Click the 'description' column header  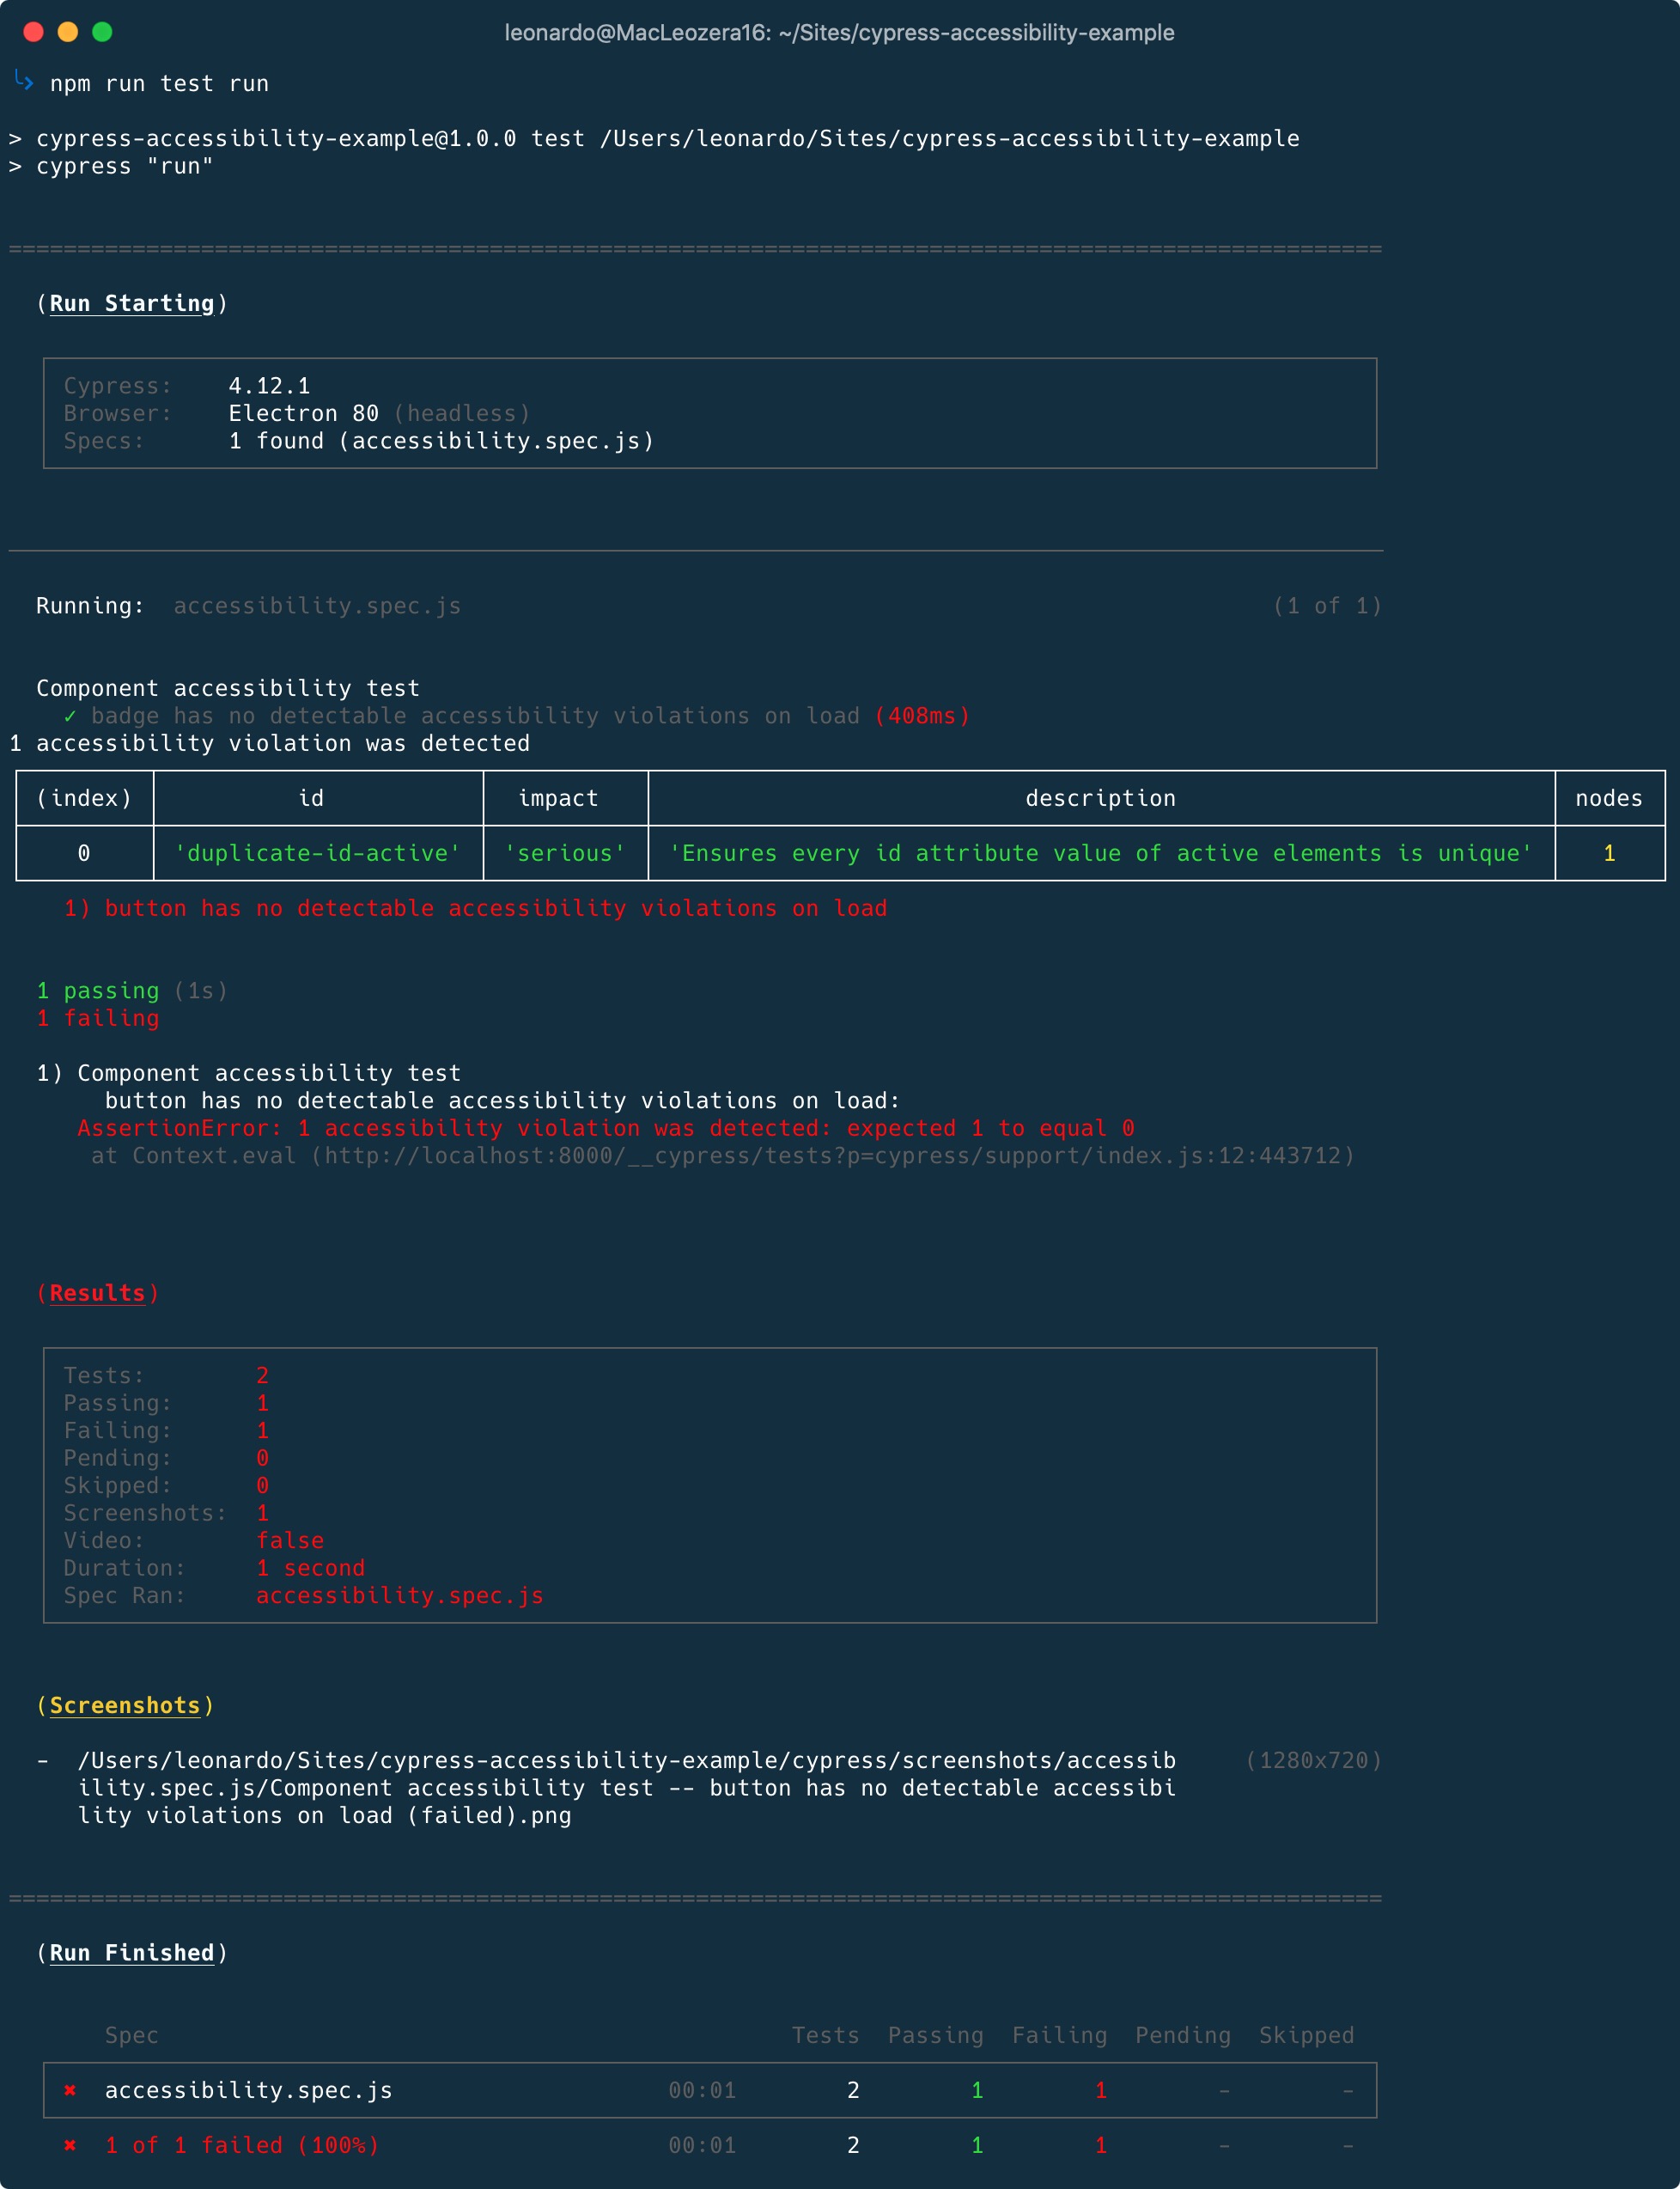pos(1100,798)
